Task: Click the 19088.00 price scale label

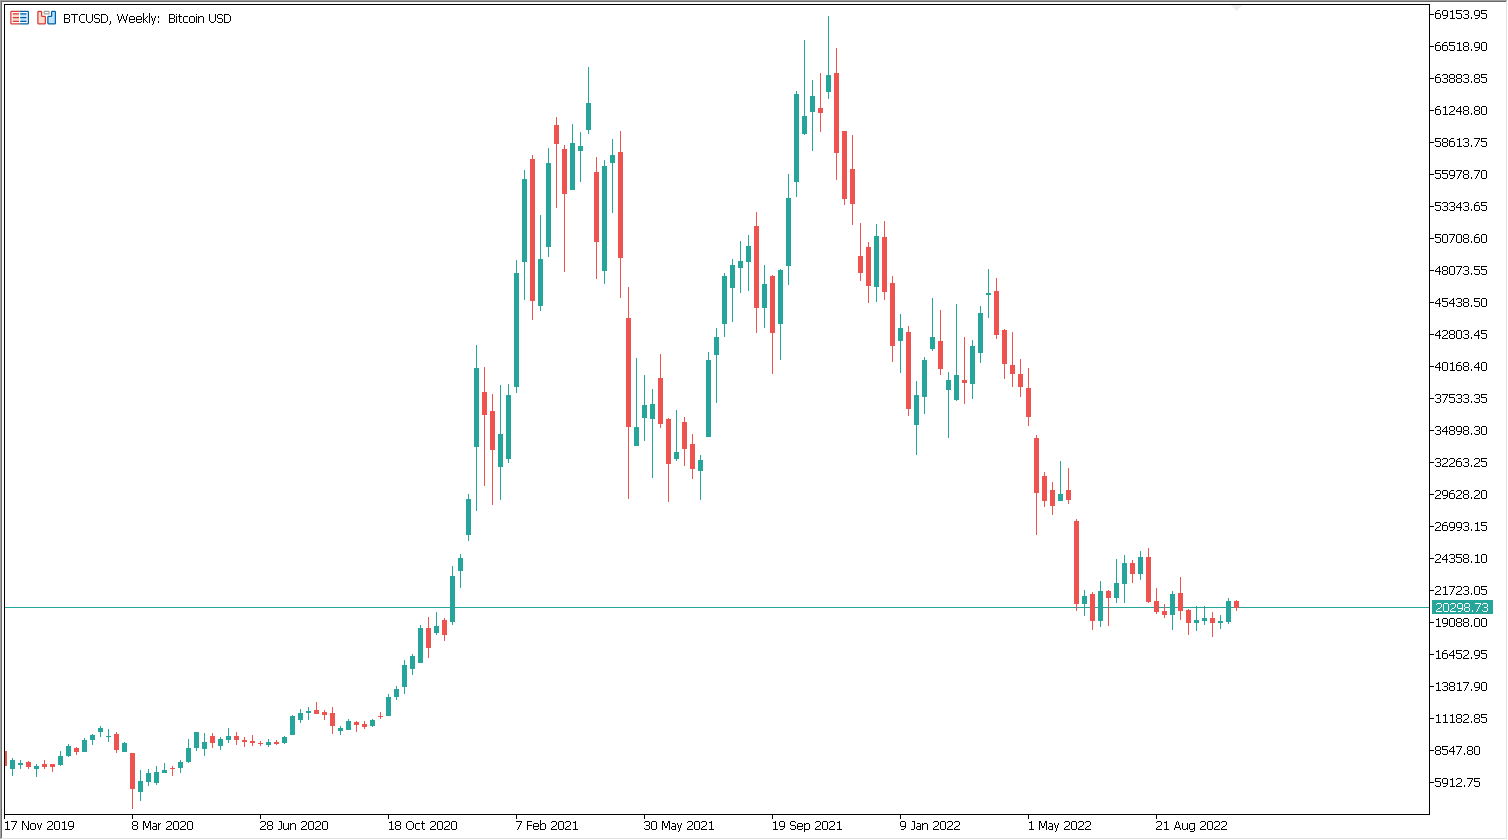Action: (1461, 622)
